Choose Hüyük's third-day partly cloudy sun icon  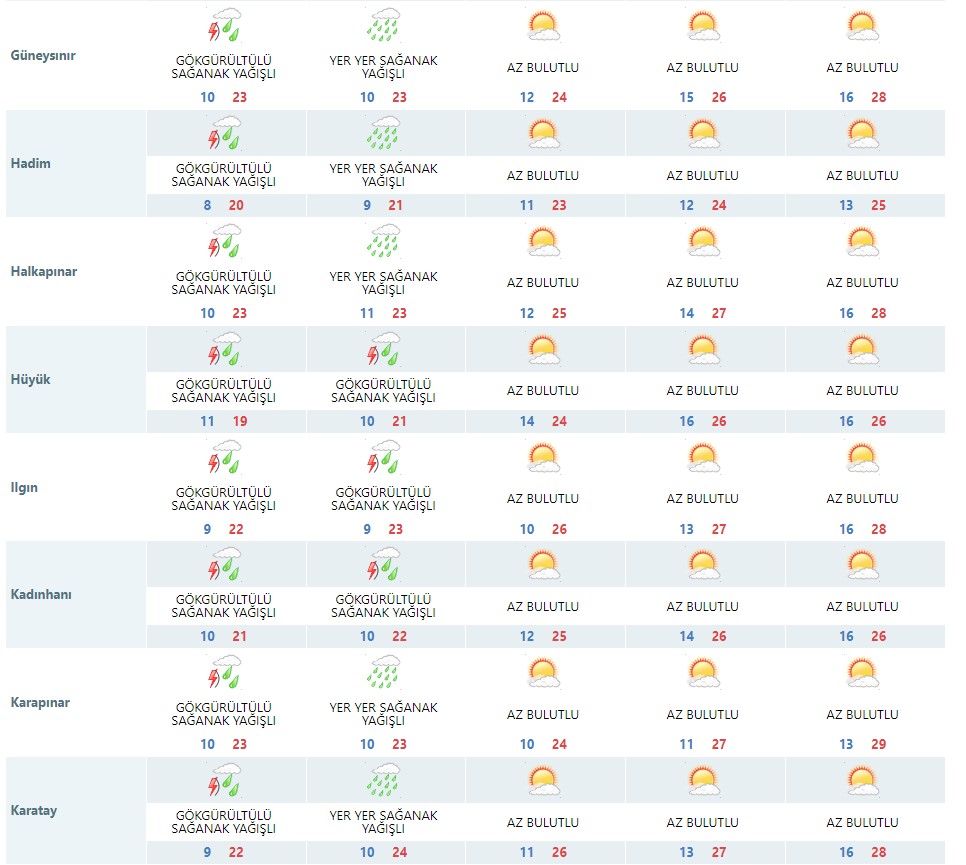pos(543,350)
